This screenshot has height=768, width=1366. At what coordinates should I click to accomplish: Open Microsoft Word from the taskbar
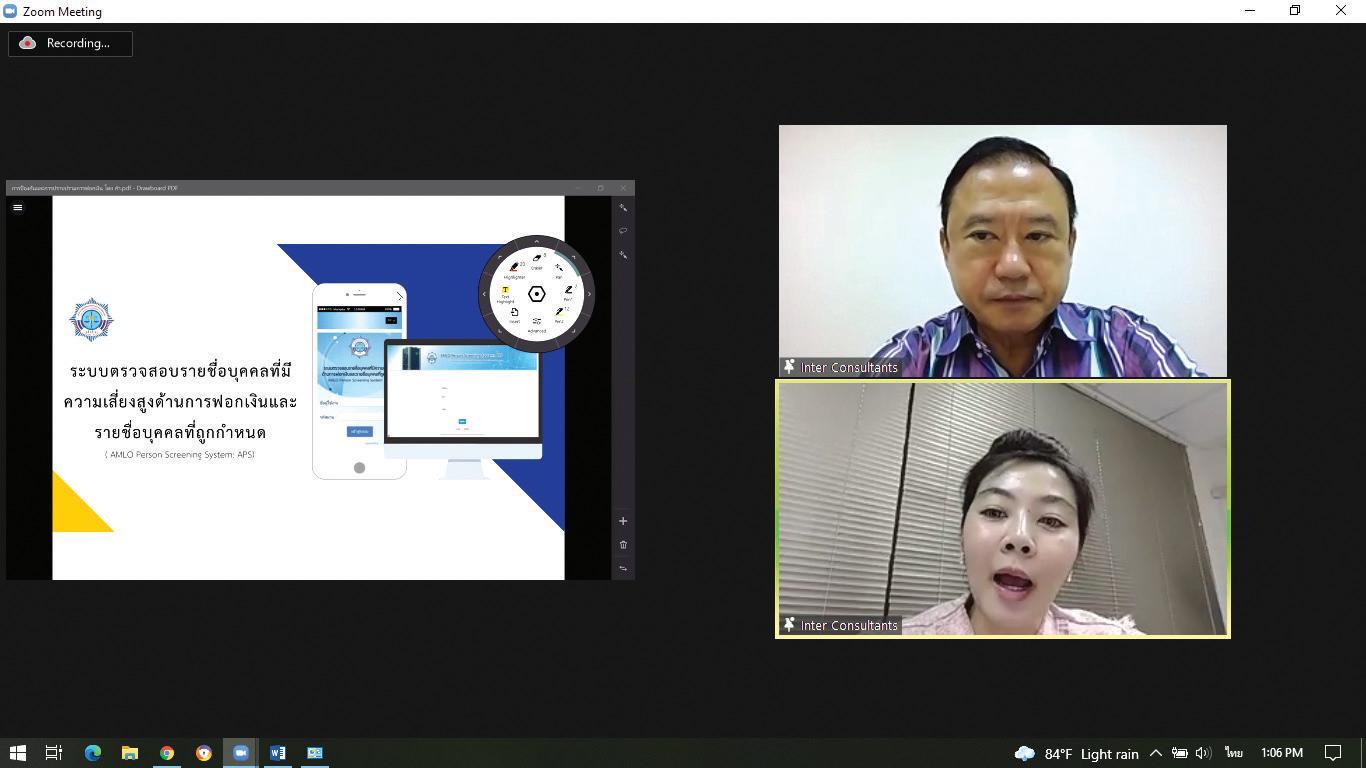click(x=278, y=753)
